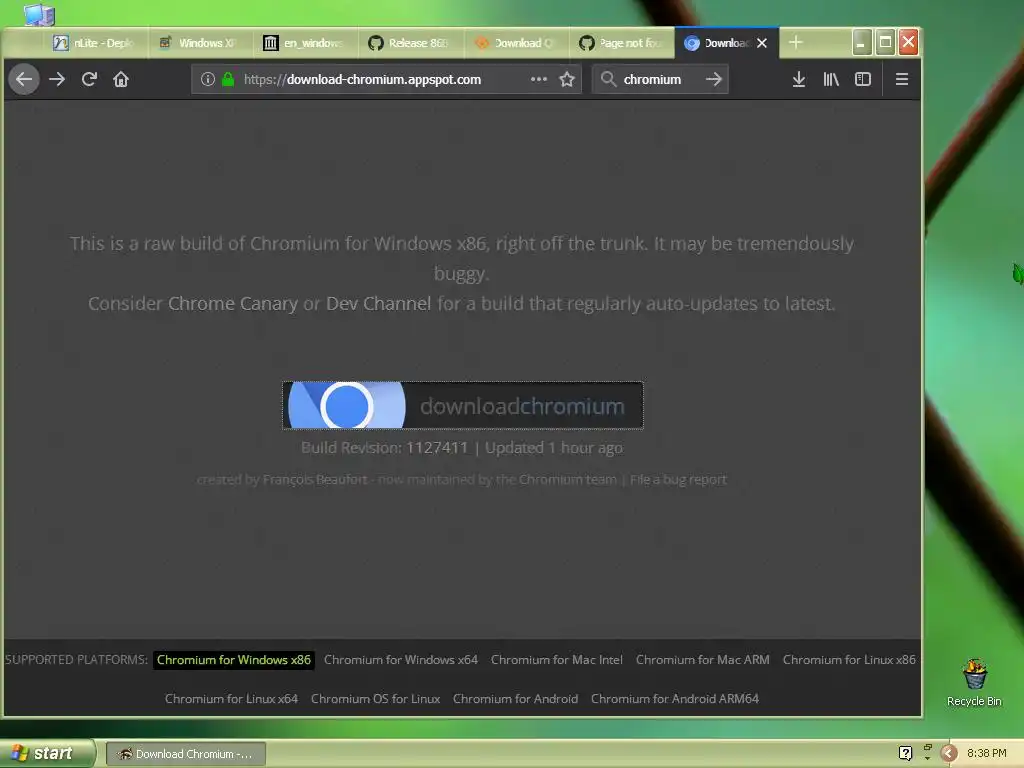Click the green padlock security icon
Viewport: 1024px width, 768px height.
[x=228, y=80]
